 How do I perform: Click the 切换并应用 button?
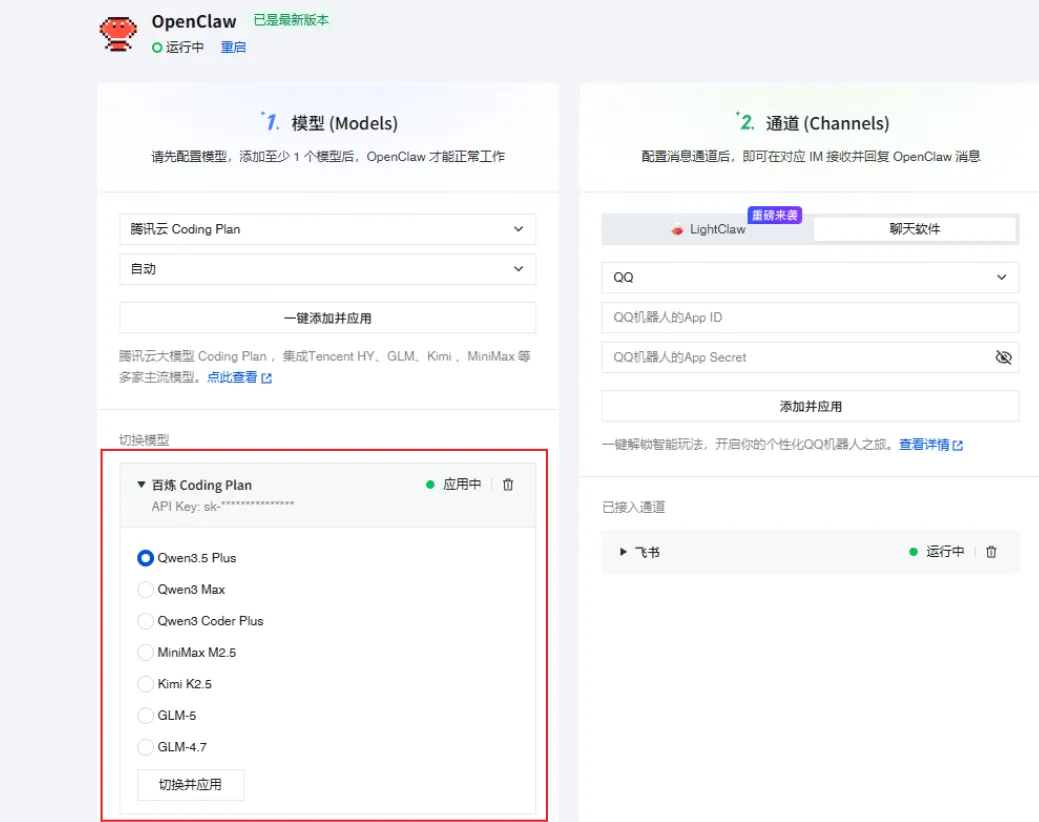(190, 785)
